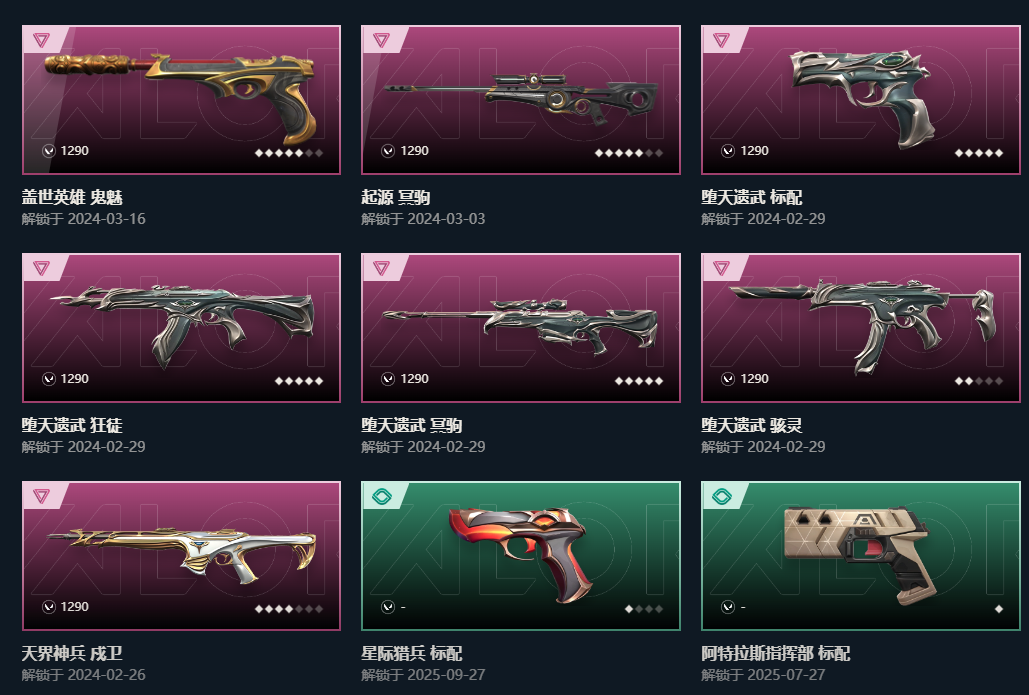Click the green tier icon on 星际猎兵 标配 card
The height and width of the screenshot is (695, 1029).
pos(381,496)
